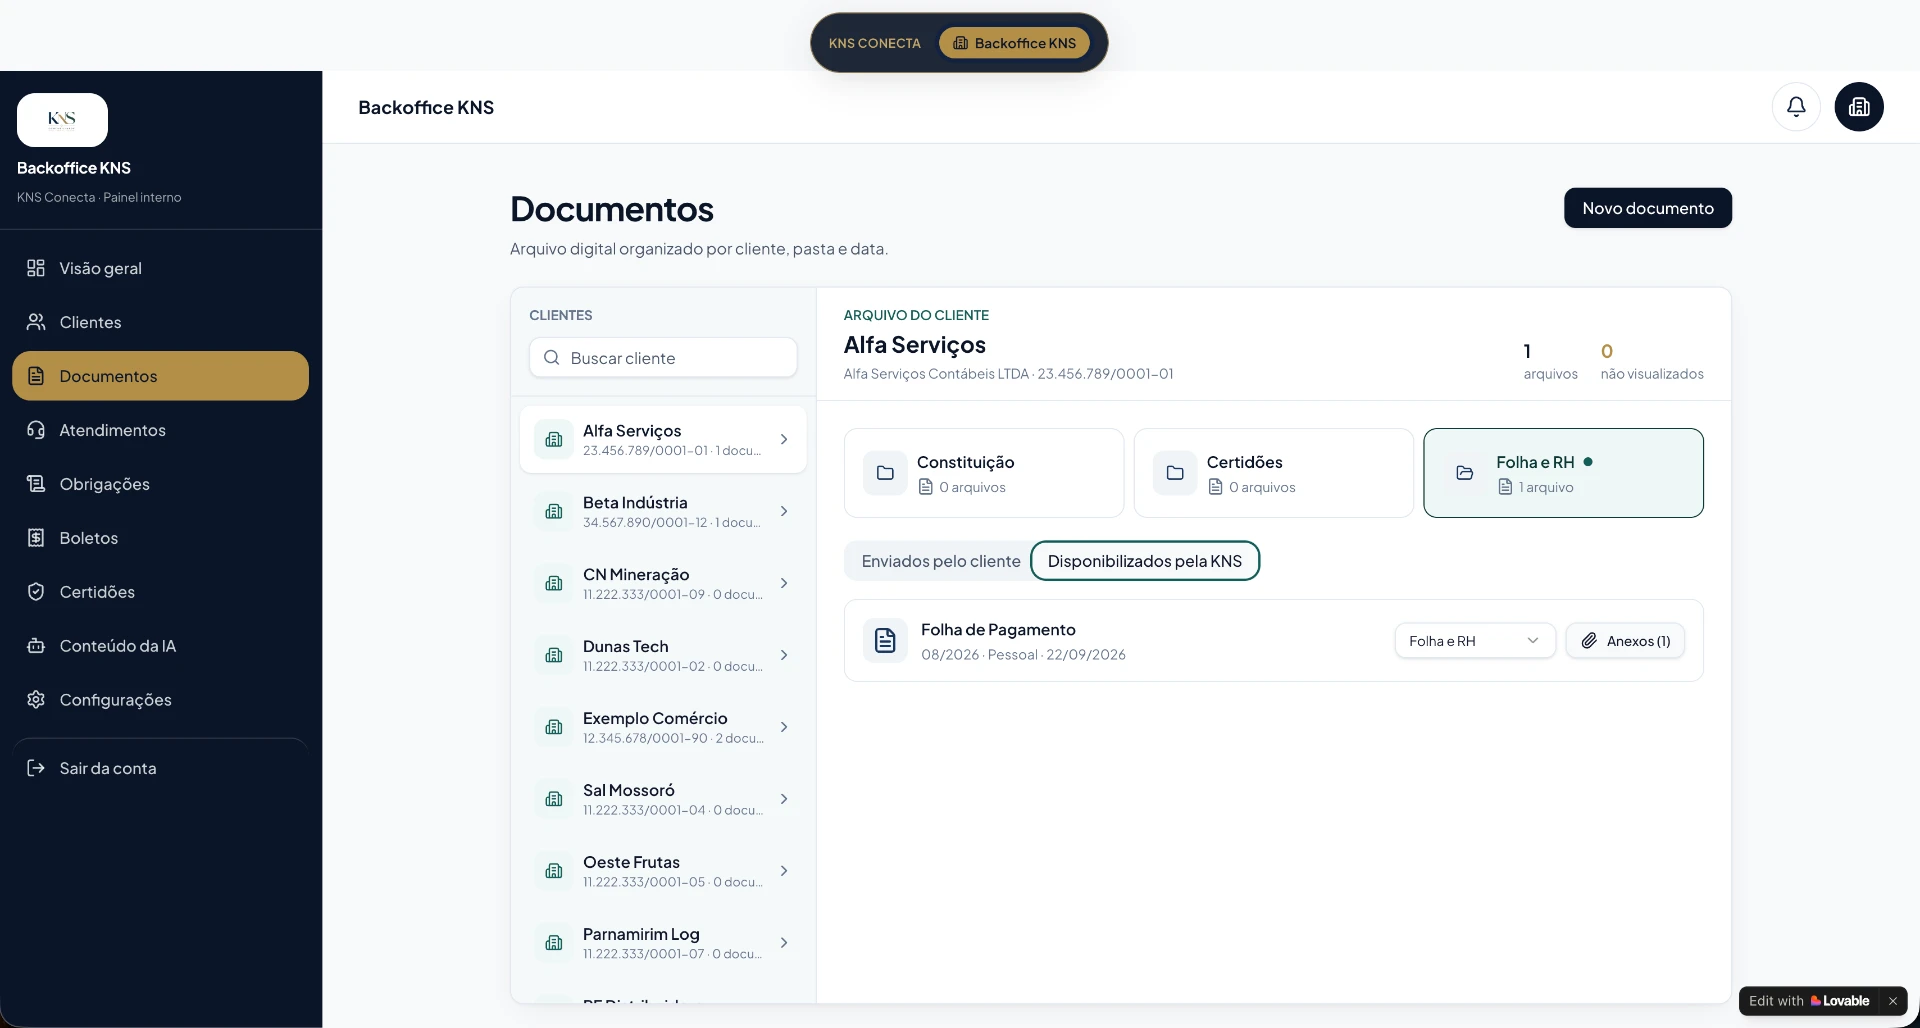Image resolution: width=1920 pixels, height=1028 pixels.
Task: Click the Dunas Tech building icon
Action: pos(554,655)
